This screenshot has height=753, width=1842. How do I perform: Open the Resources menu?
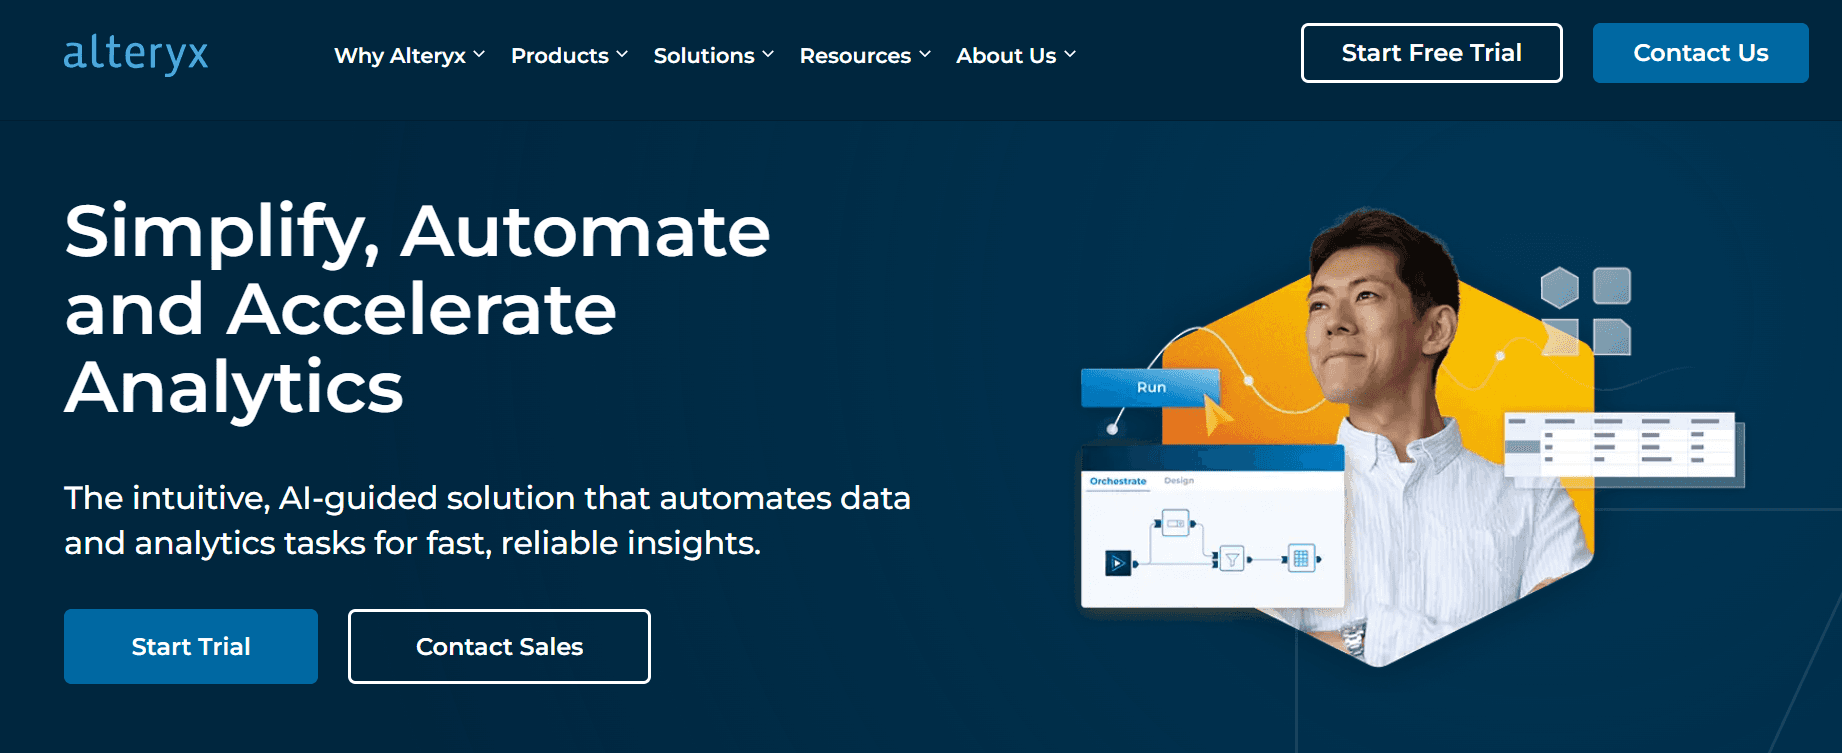click(x=866, y=55)
